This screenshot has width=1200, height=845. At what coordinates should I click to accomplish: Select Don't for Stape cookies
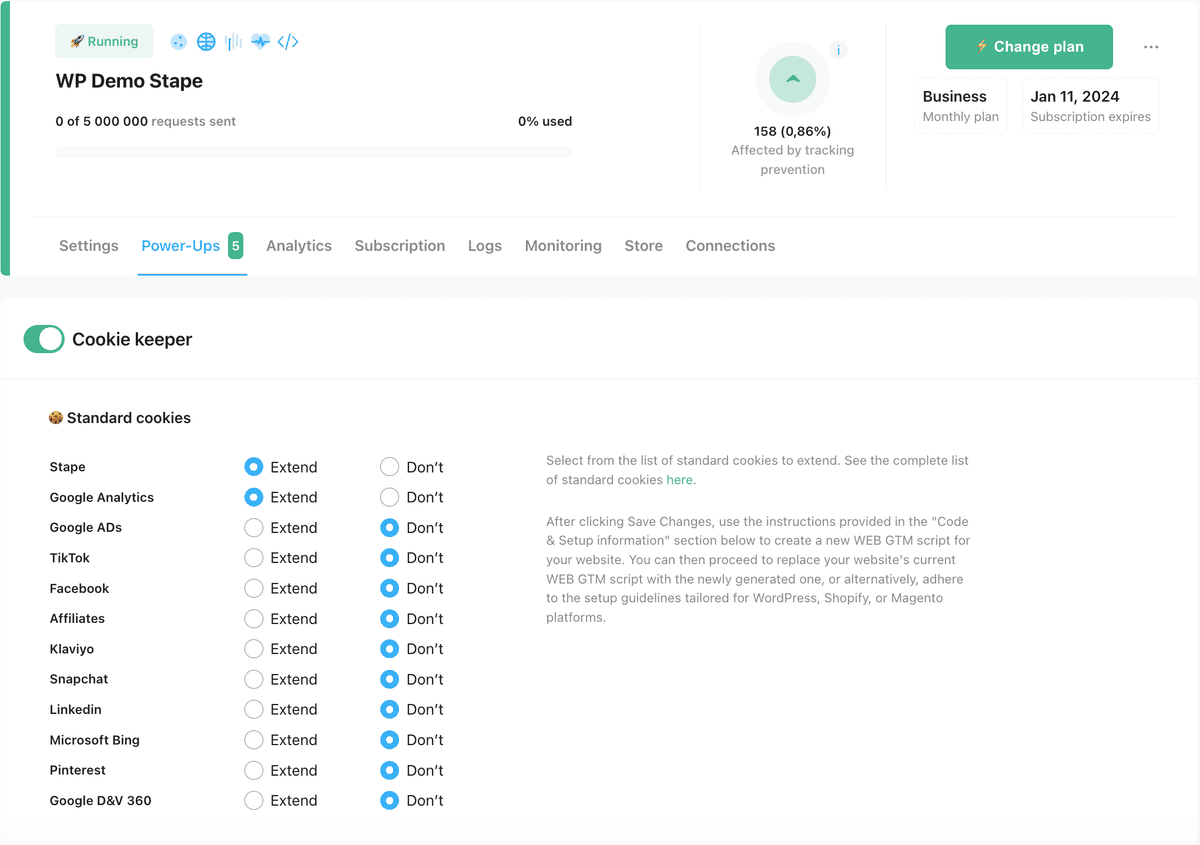click(x=390, y=467)
